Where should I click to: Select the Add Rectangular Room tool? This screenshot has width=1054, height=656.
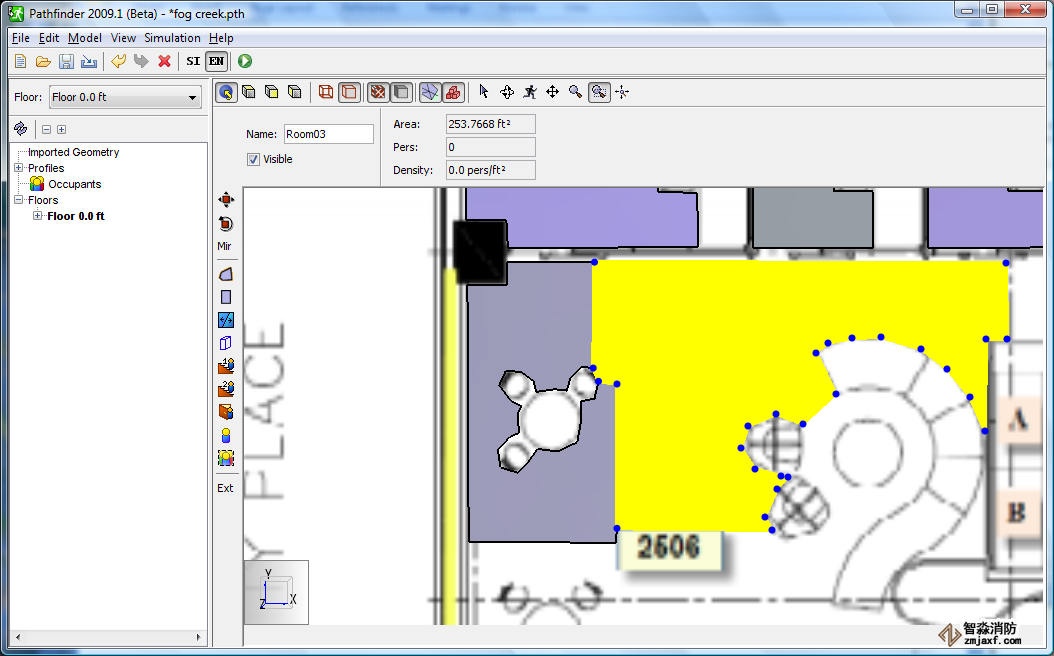click(226, 297)
